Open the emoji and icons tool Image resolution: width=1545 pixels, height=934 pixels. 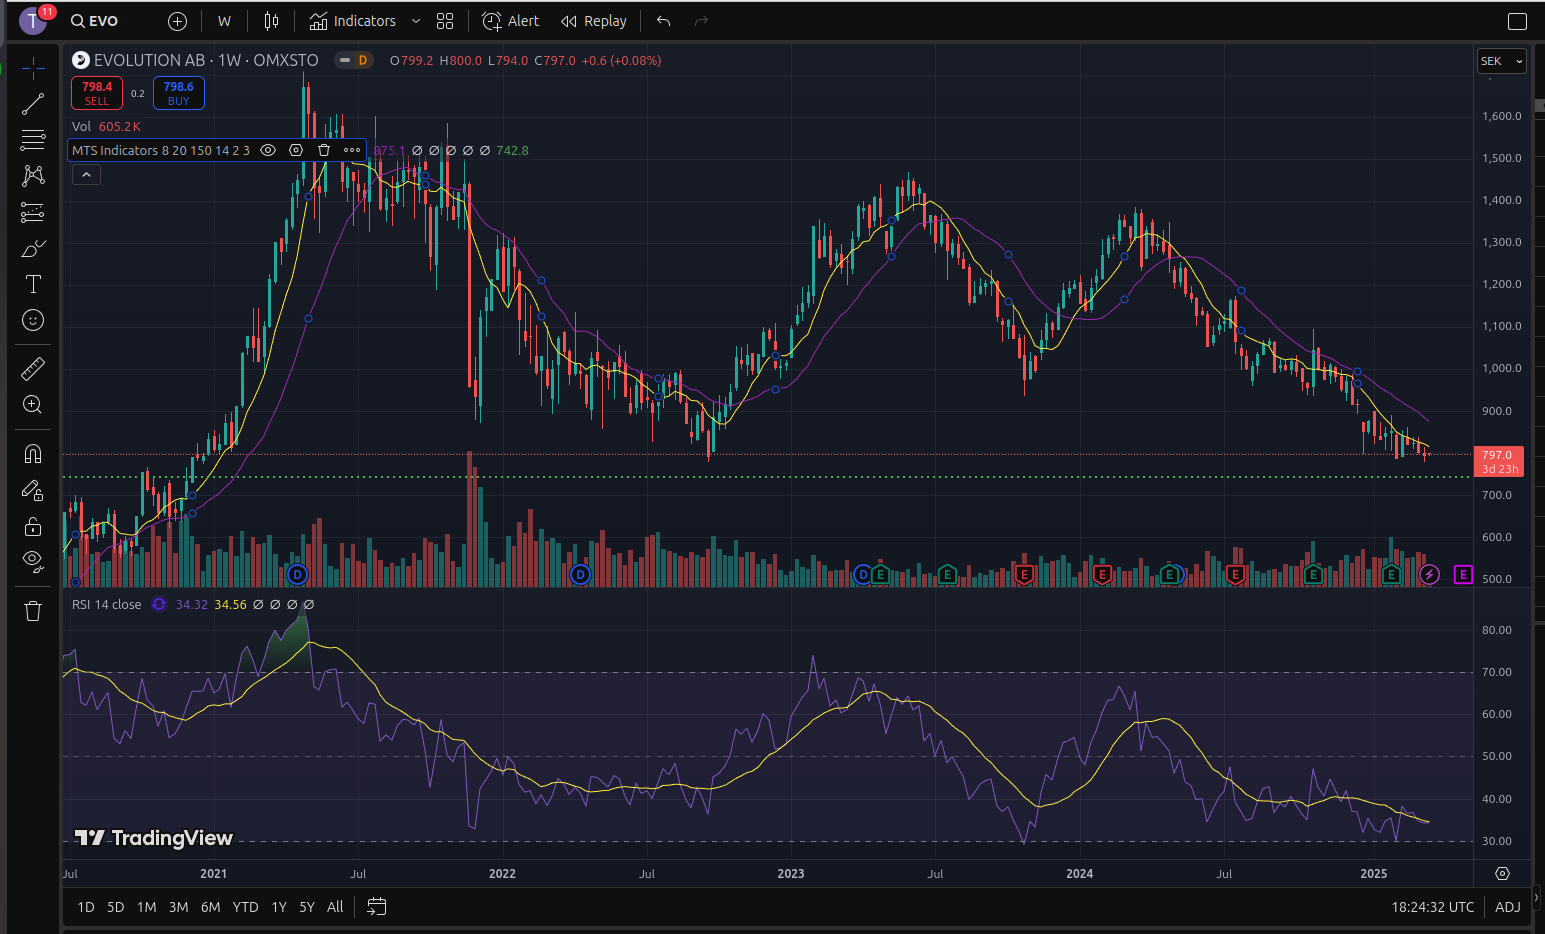click(33, 320)
